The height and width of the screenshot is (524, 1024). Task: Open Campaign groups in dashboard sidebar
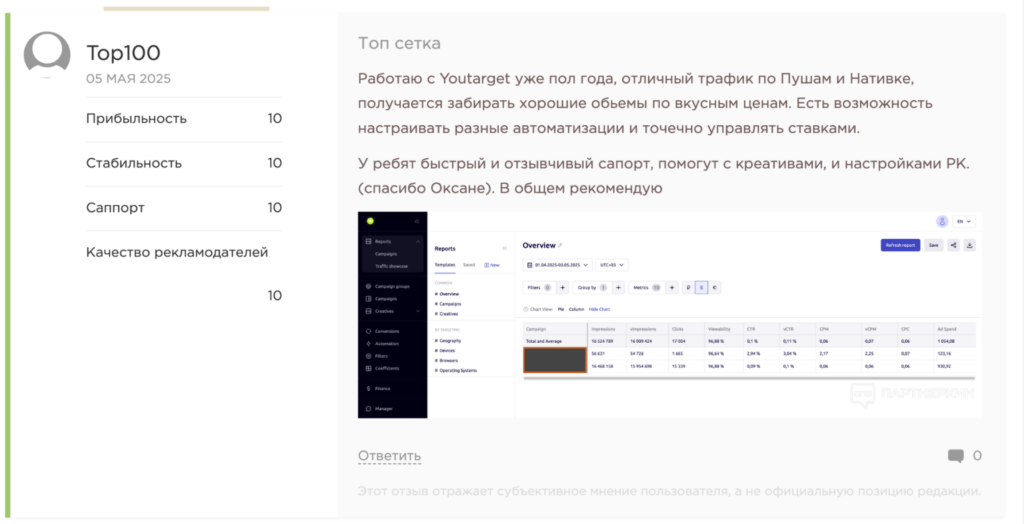coord(387,286)
